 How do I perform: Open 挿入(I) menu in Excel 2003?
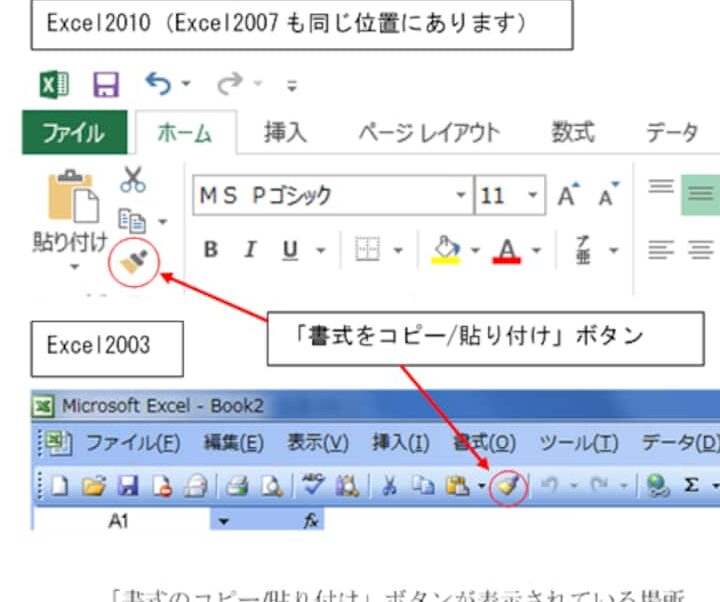click(401, 443)
